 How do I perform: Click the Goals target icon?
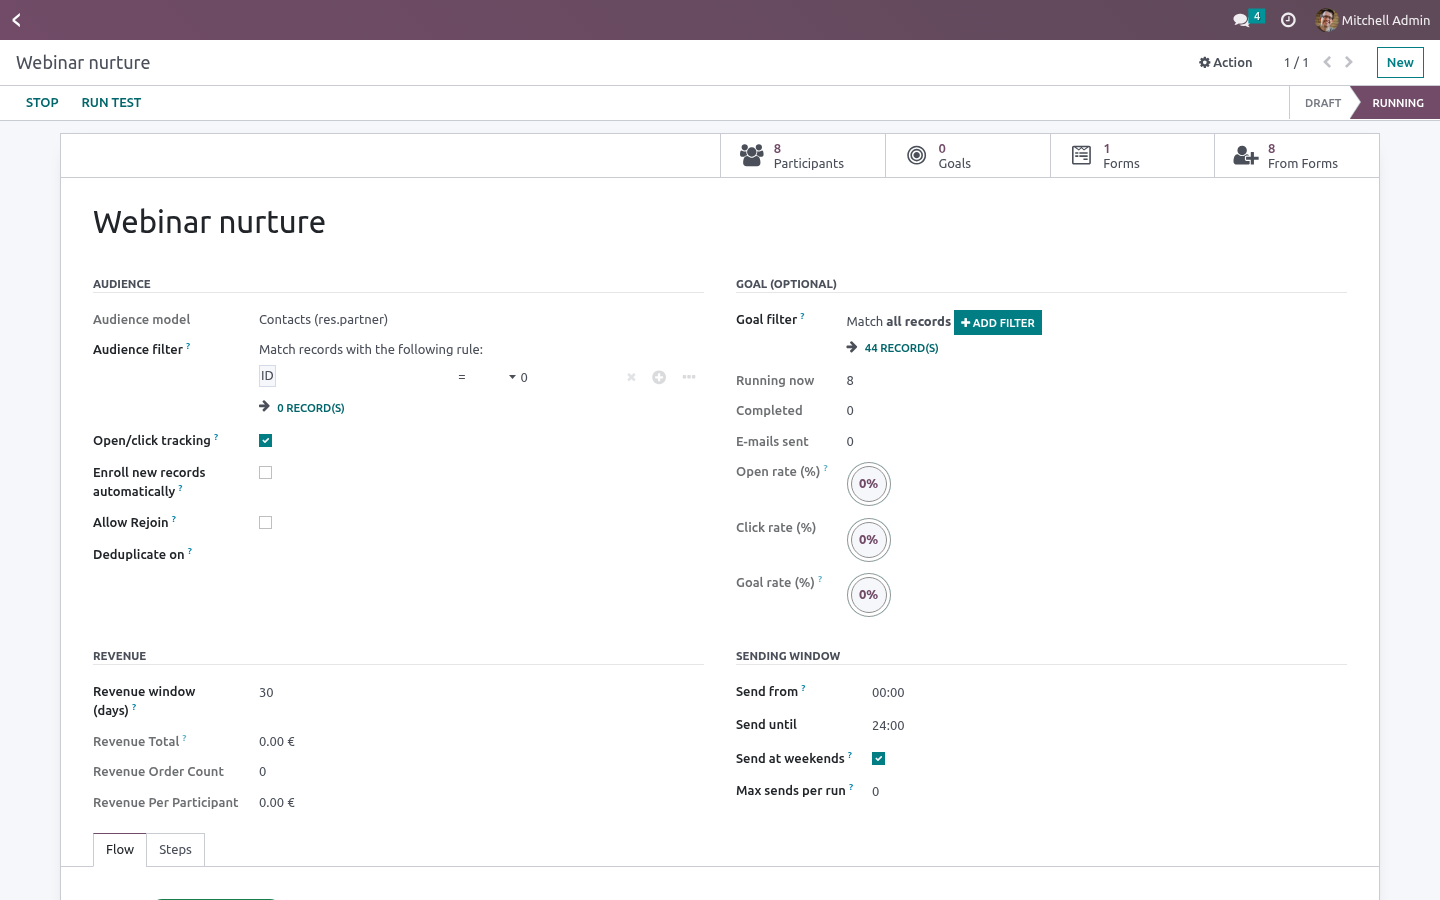click(x=916, y=155)
